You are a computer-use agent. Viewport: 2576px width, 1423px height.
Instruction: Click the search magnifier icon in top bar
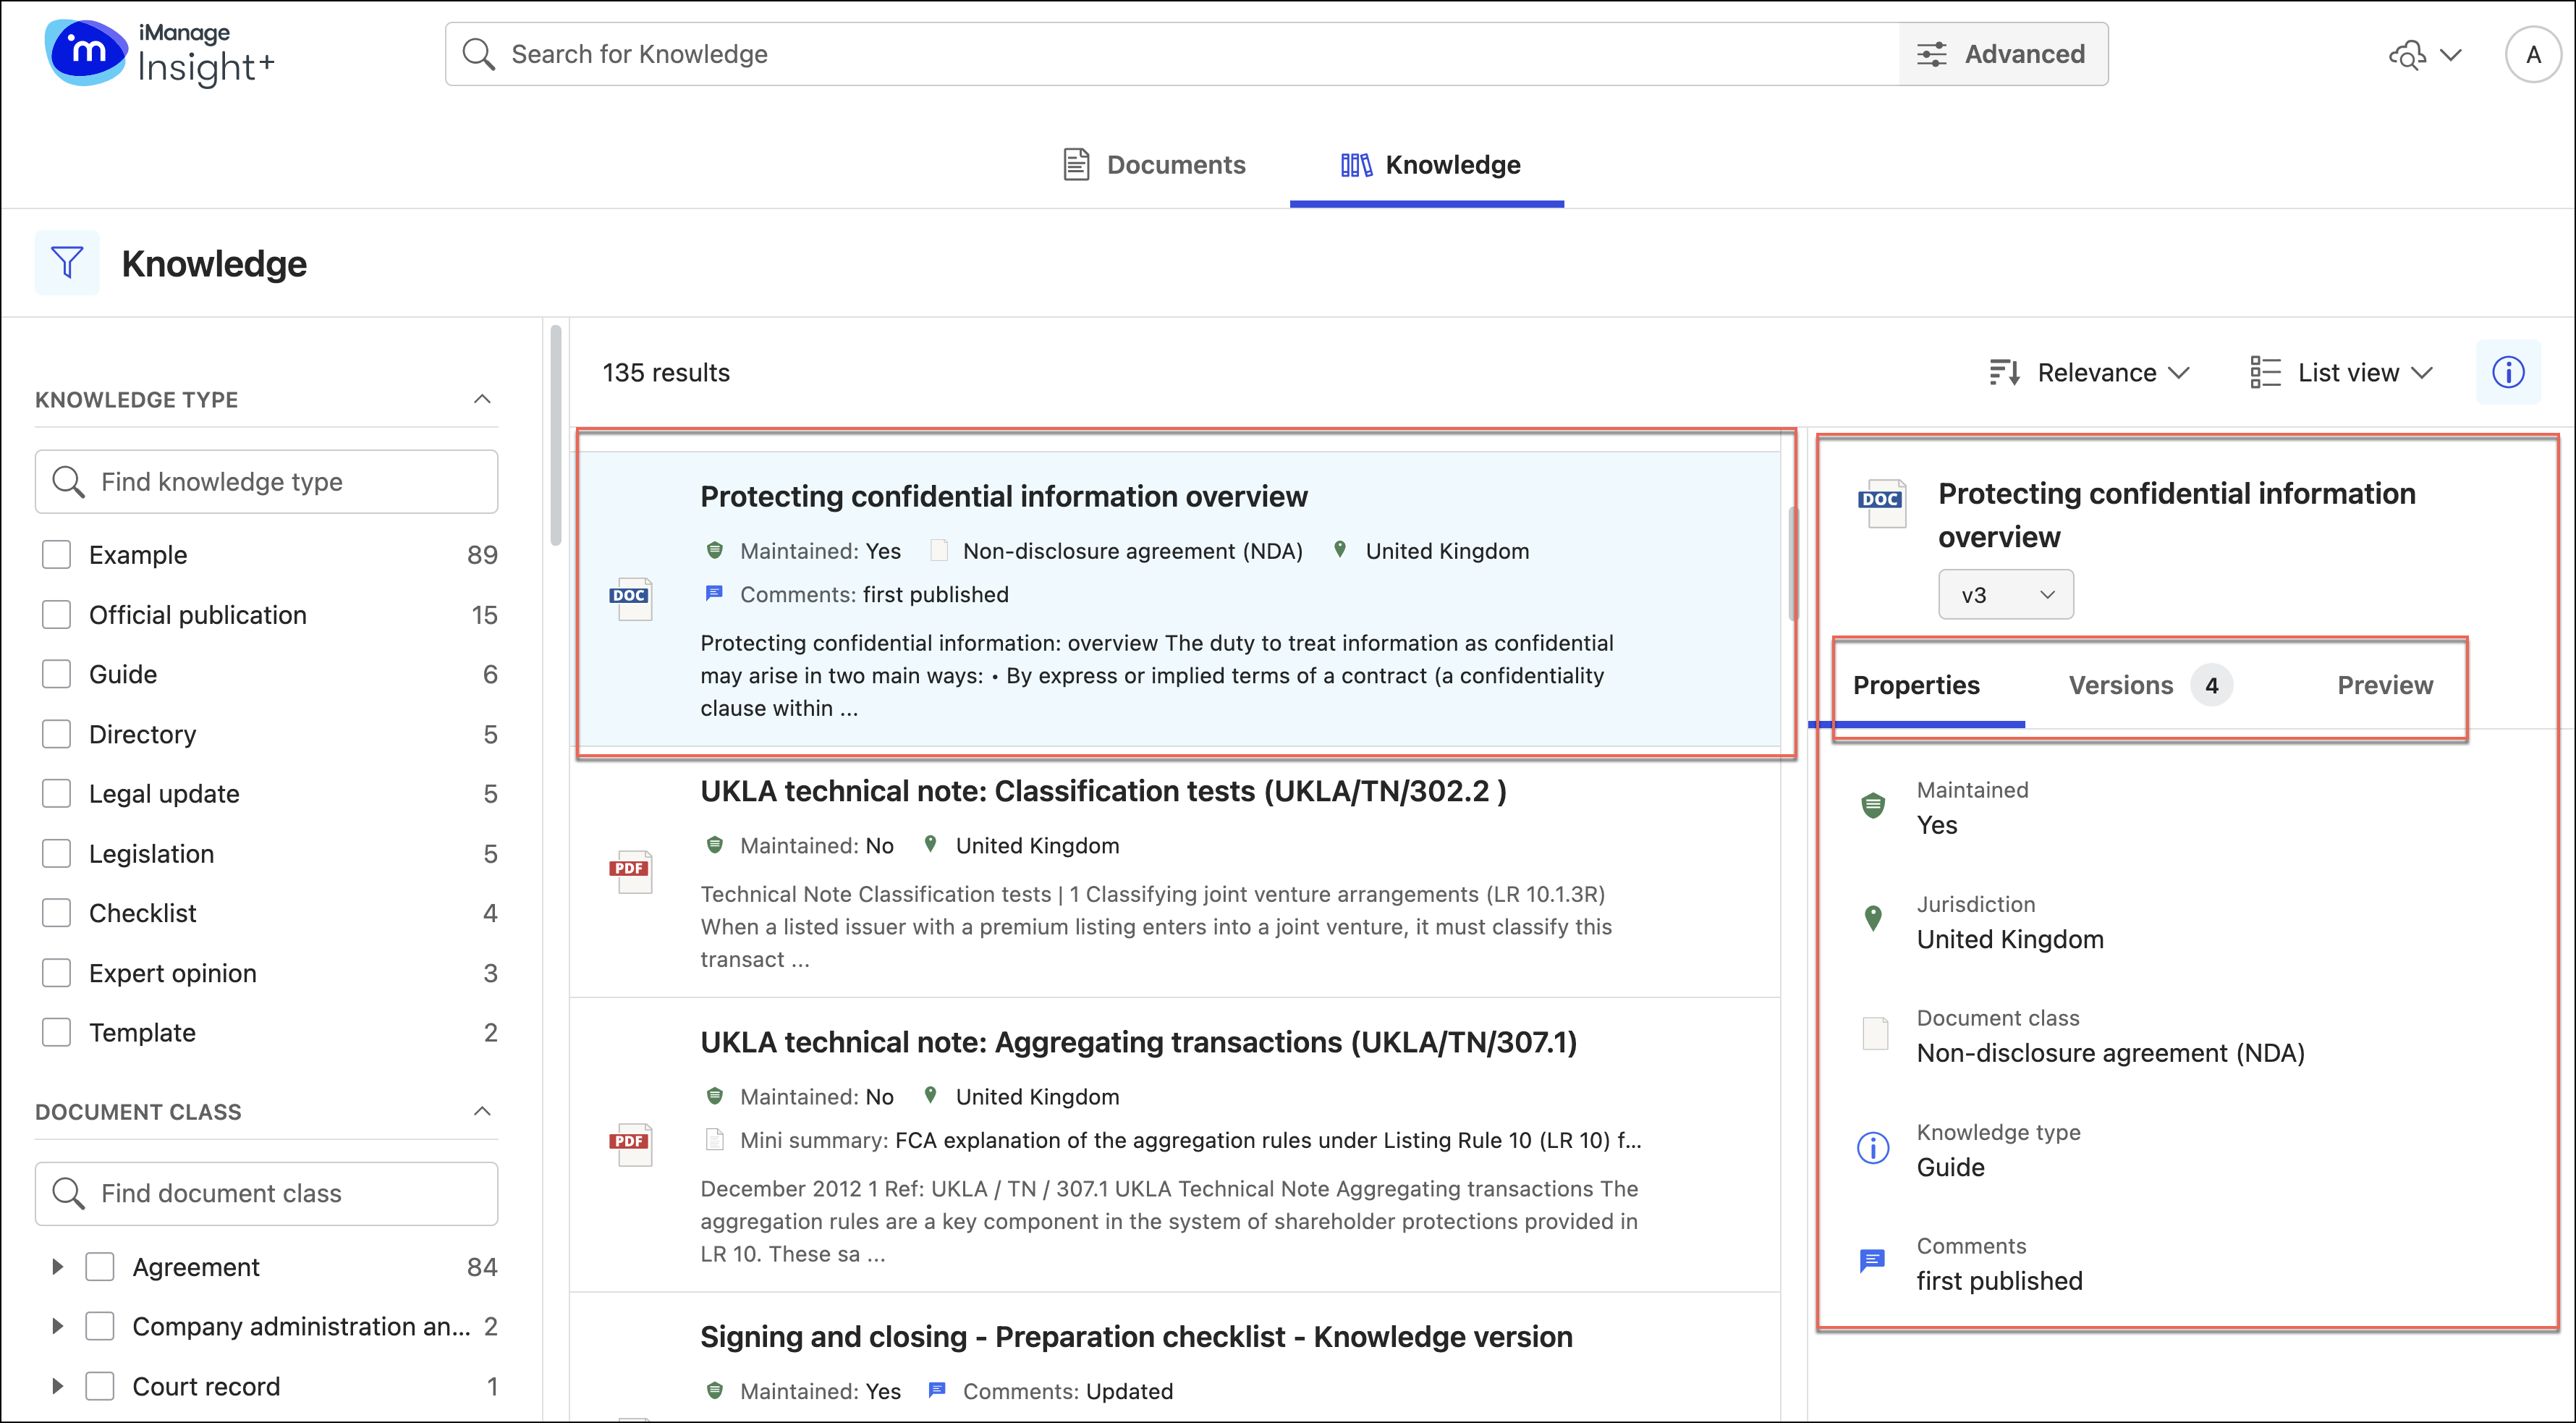pyautogui.click(x=479, y=54)
